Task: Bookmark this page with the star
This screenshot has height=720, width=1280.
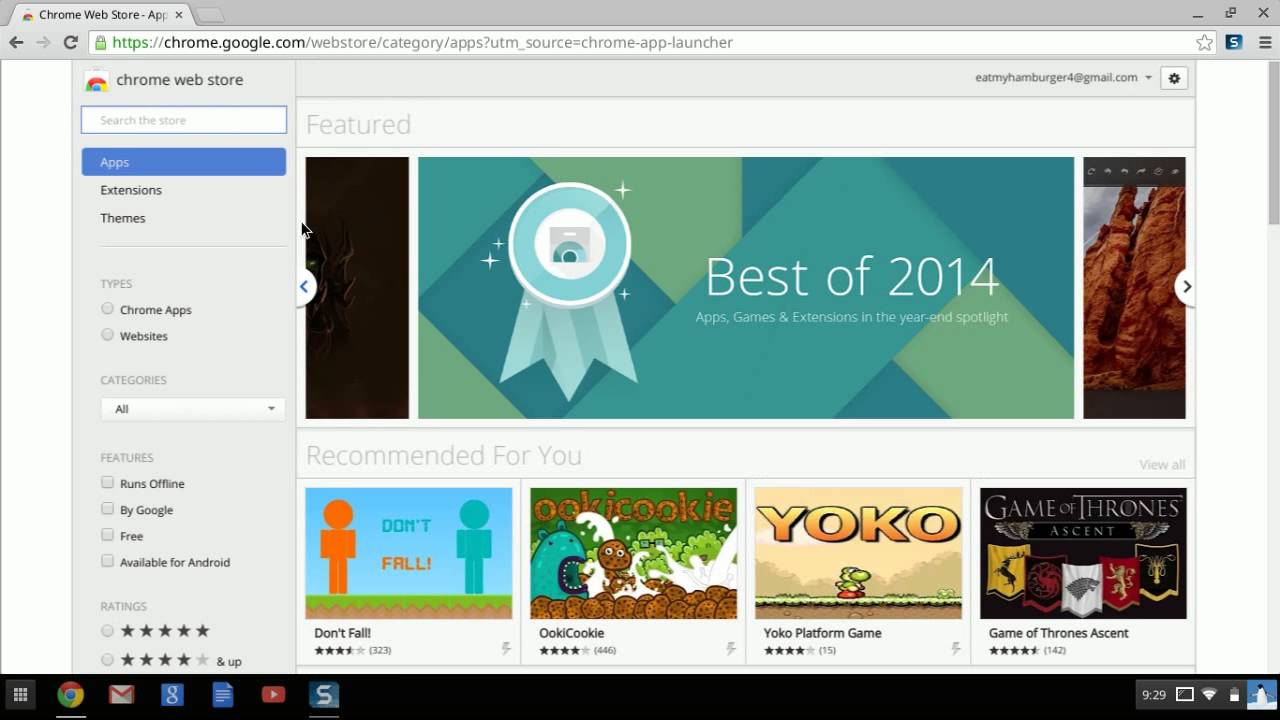Action: click(1204, 42)
